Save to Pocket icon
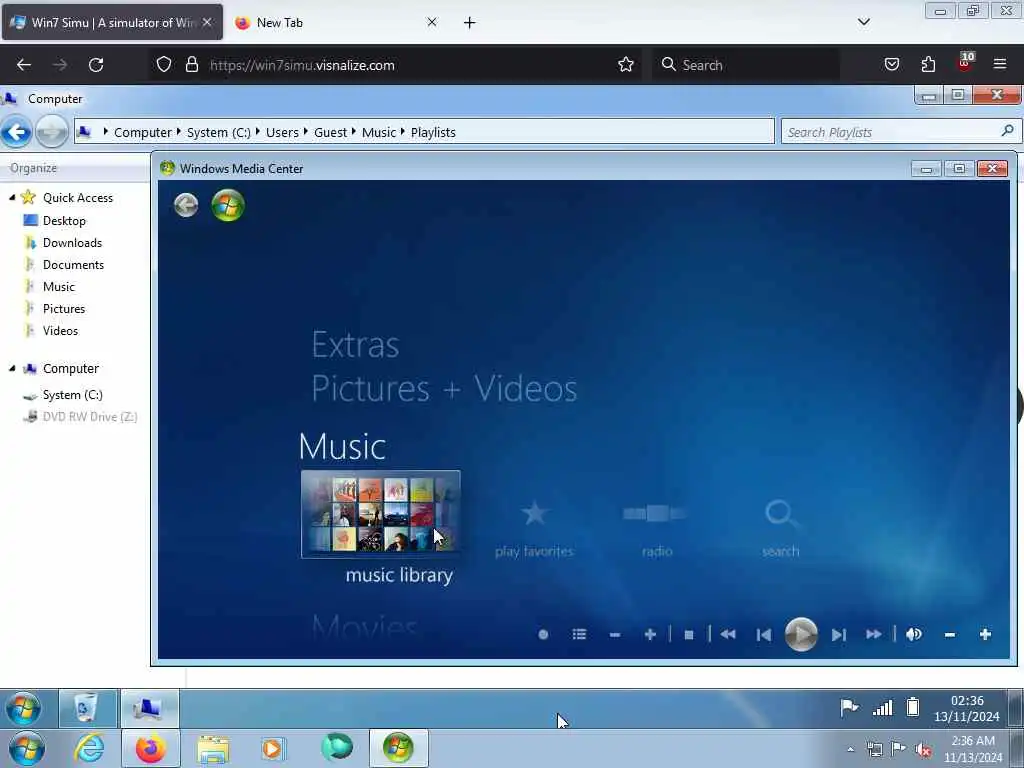The image size is (1024, 768). [x=891, y=64]
